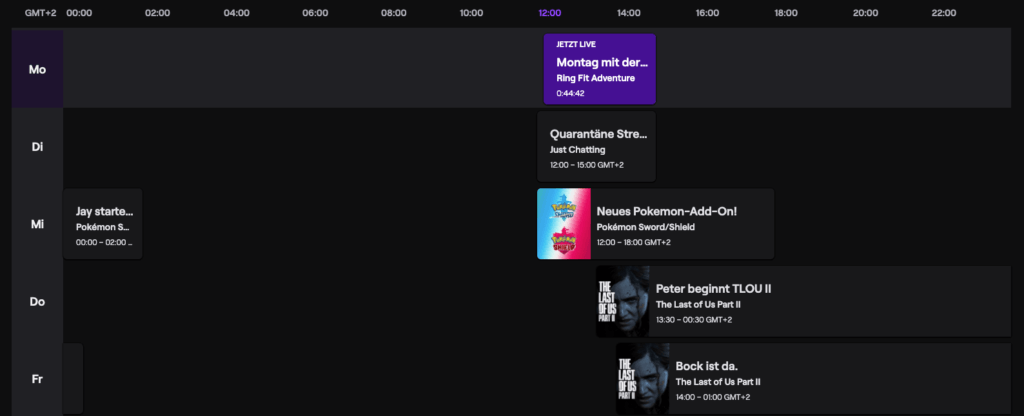Click the Pokémon Sword/Shield cover art thumbnail
The width and height of the screenshot is (1024, 416).
(x=564, y=224)
